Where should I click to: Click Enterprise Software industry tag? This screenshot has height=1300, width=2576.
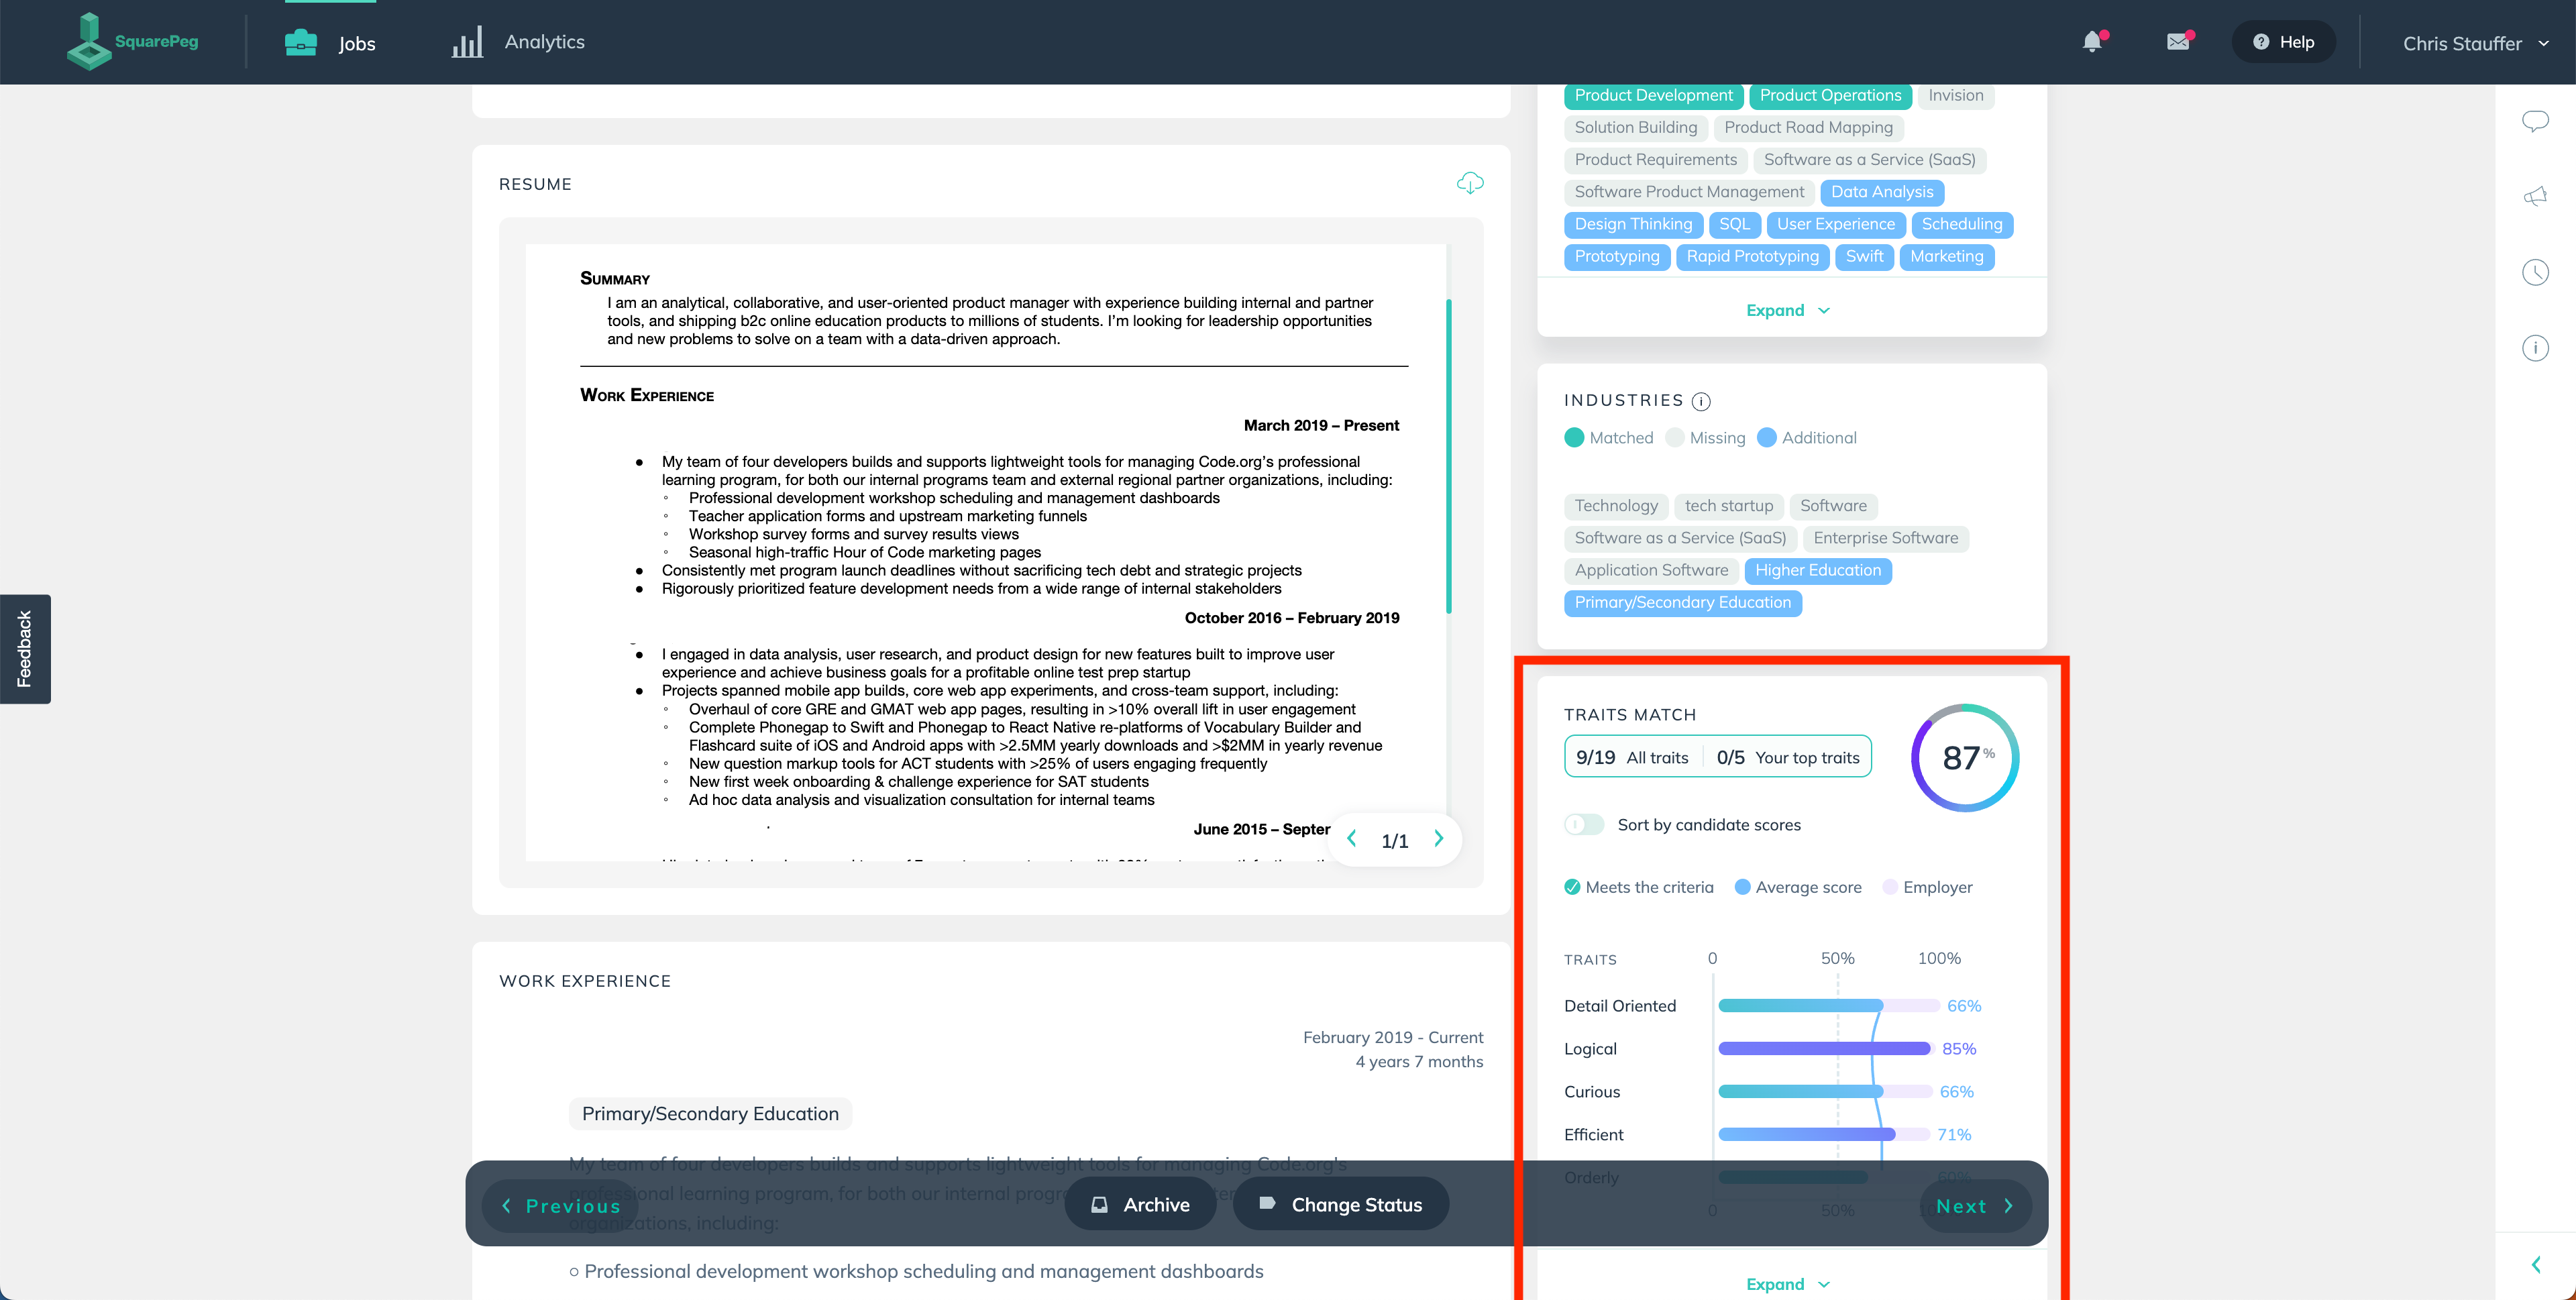coord(1885,538)
